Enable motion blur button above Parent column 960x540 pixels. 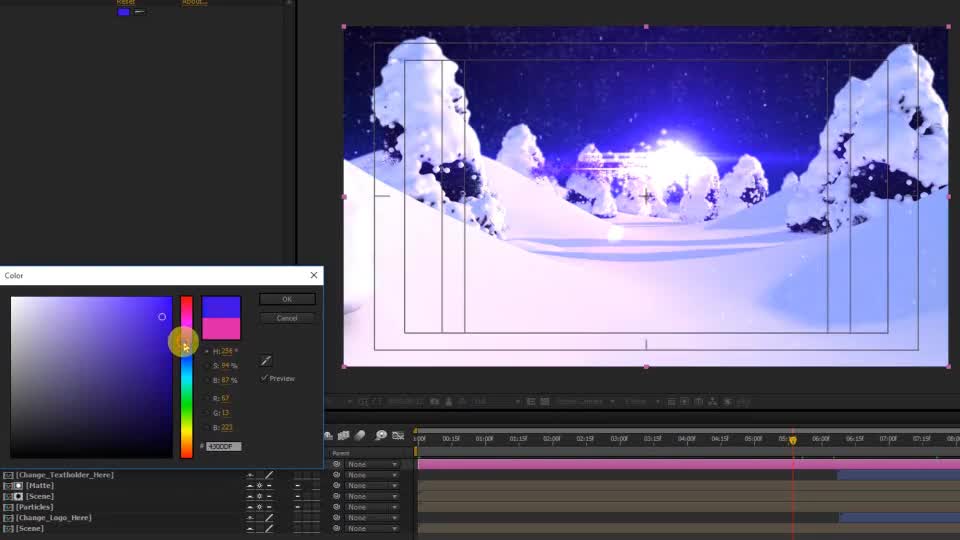pos(360,435)
